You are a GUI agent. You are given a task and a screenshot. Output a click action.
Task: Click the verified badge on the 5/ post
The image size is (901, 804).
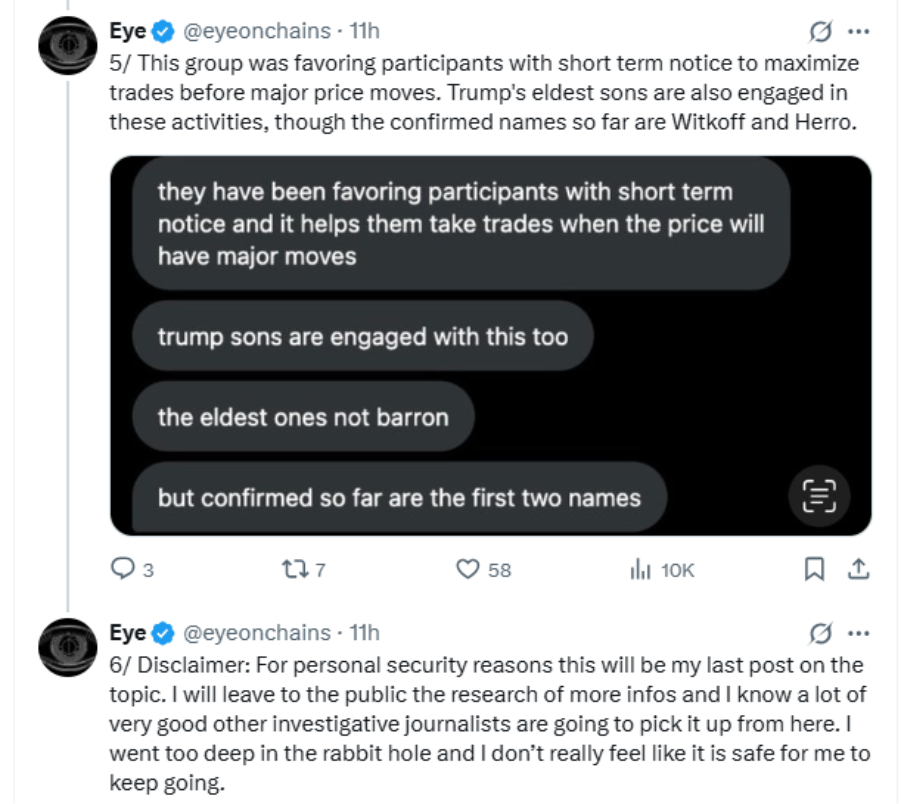(163, 31)
